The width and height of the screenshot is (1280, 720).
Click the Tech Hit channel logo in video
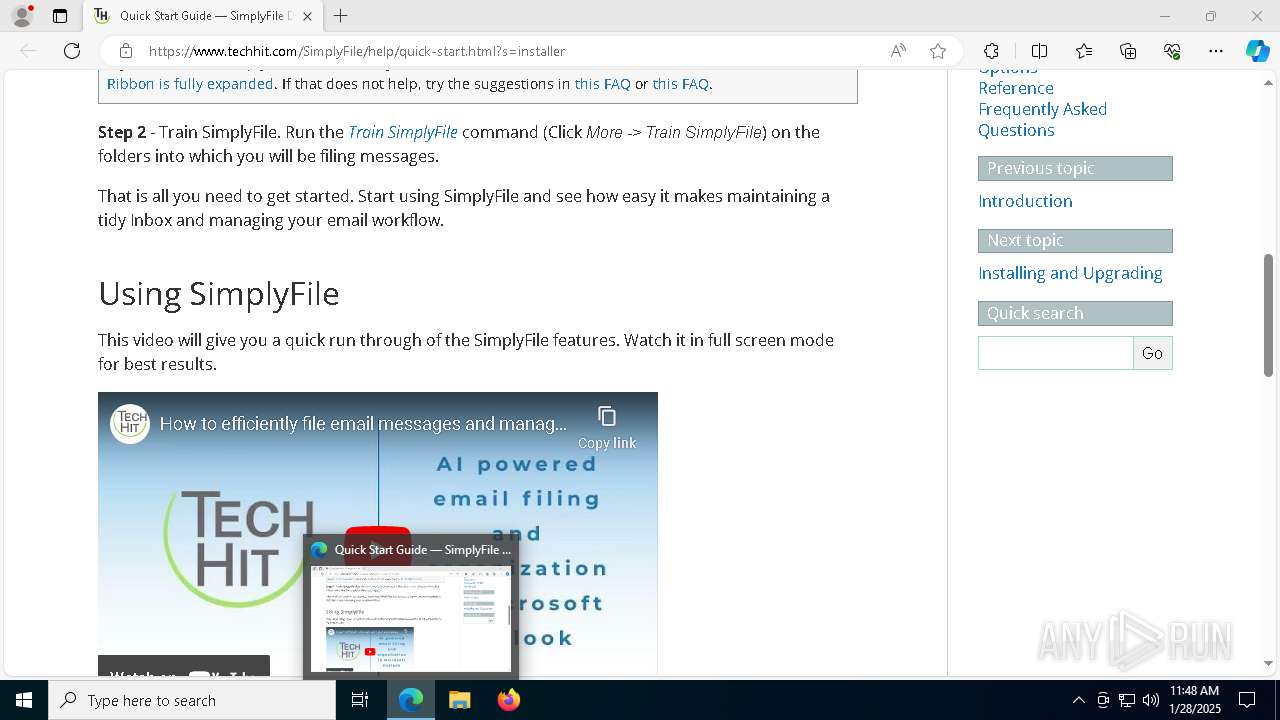coord(130,423)
